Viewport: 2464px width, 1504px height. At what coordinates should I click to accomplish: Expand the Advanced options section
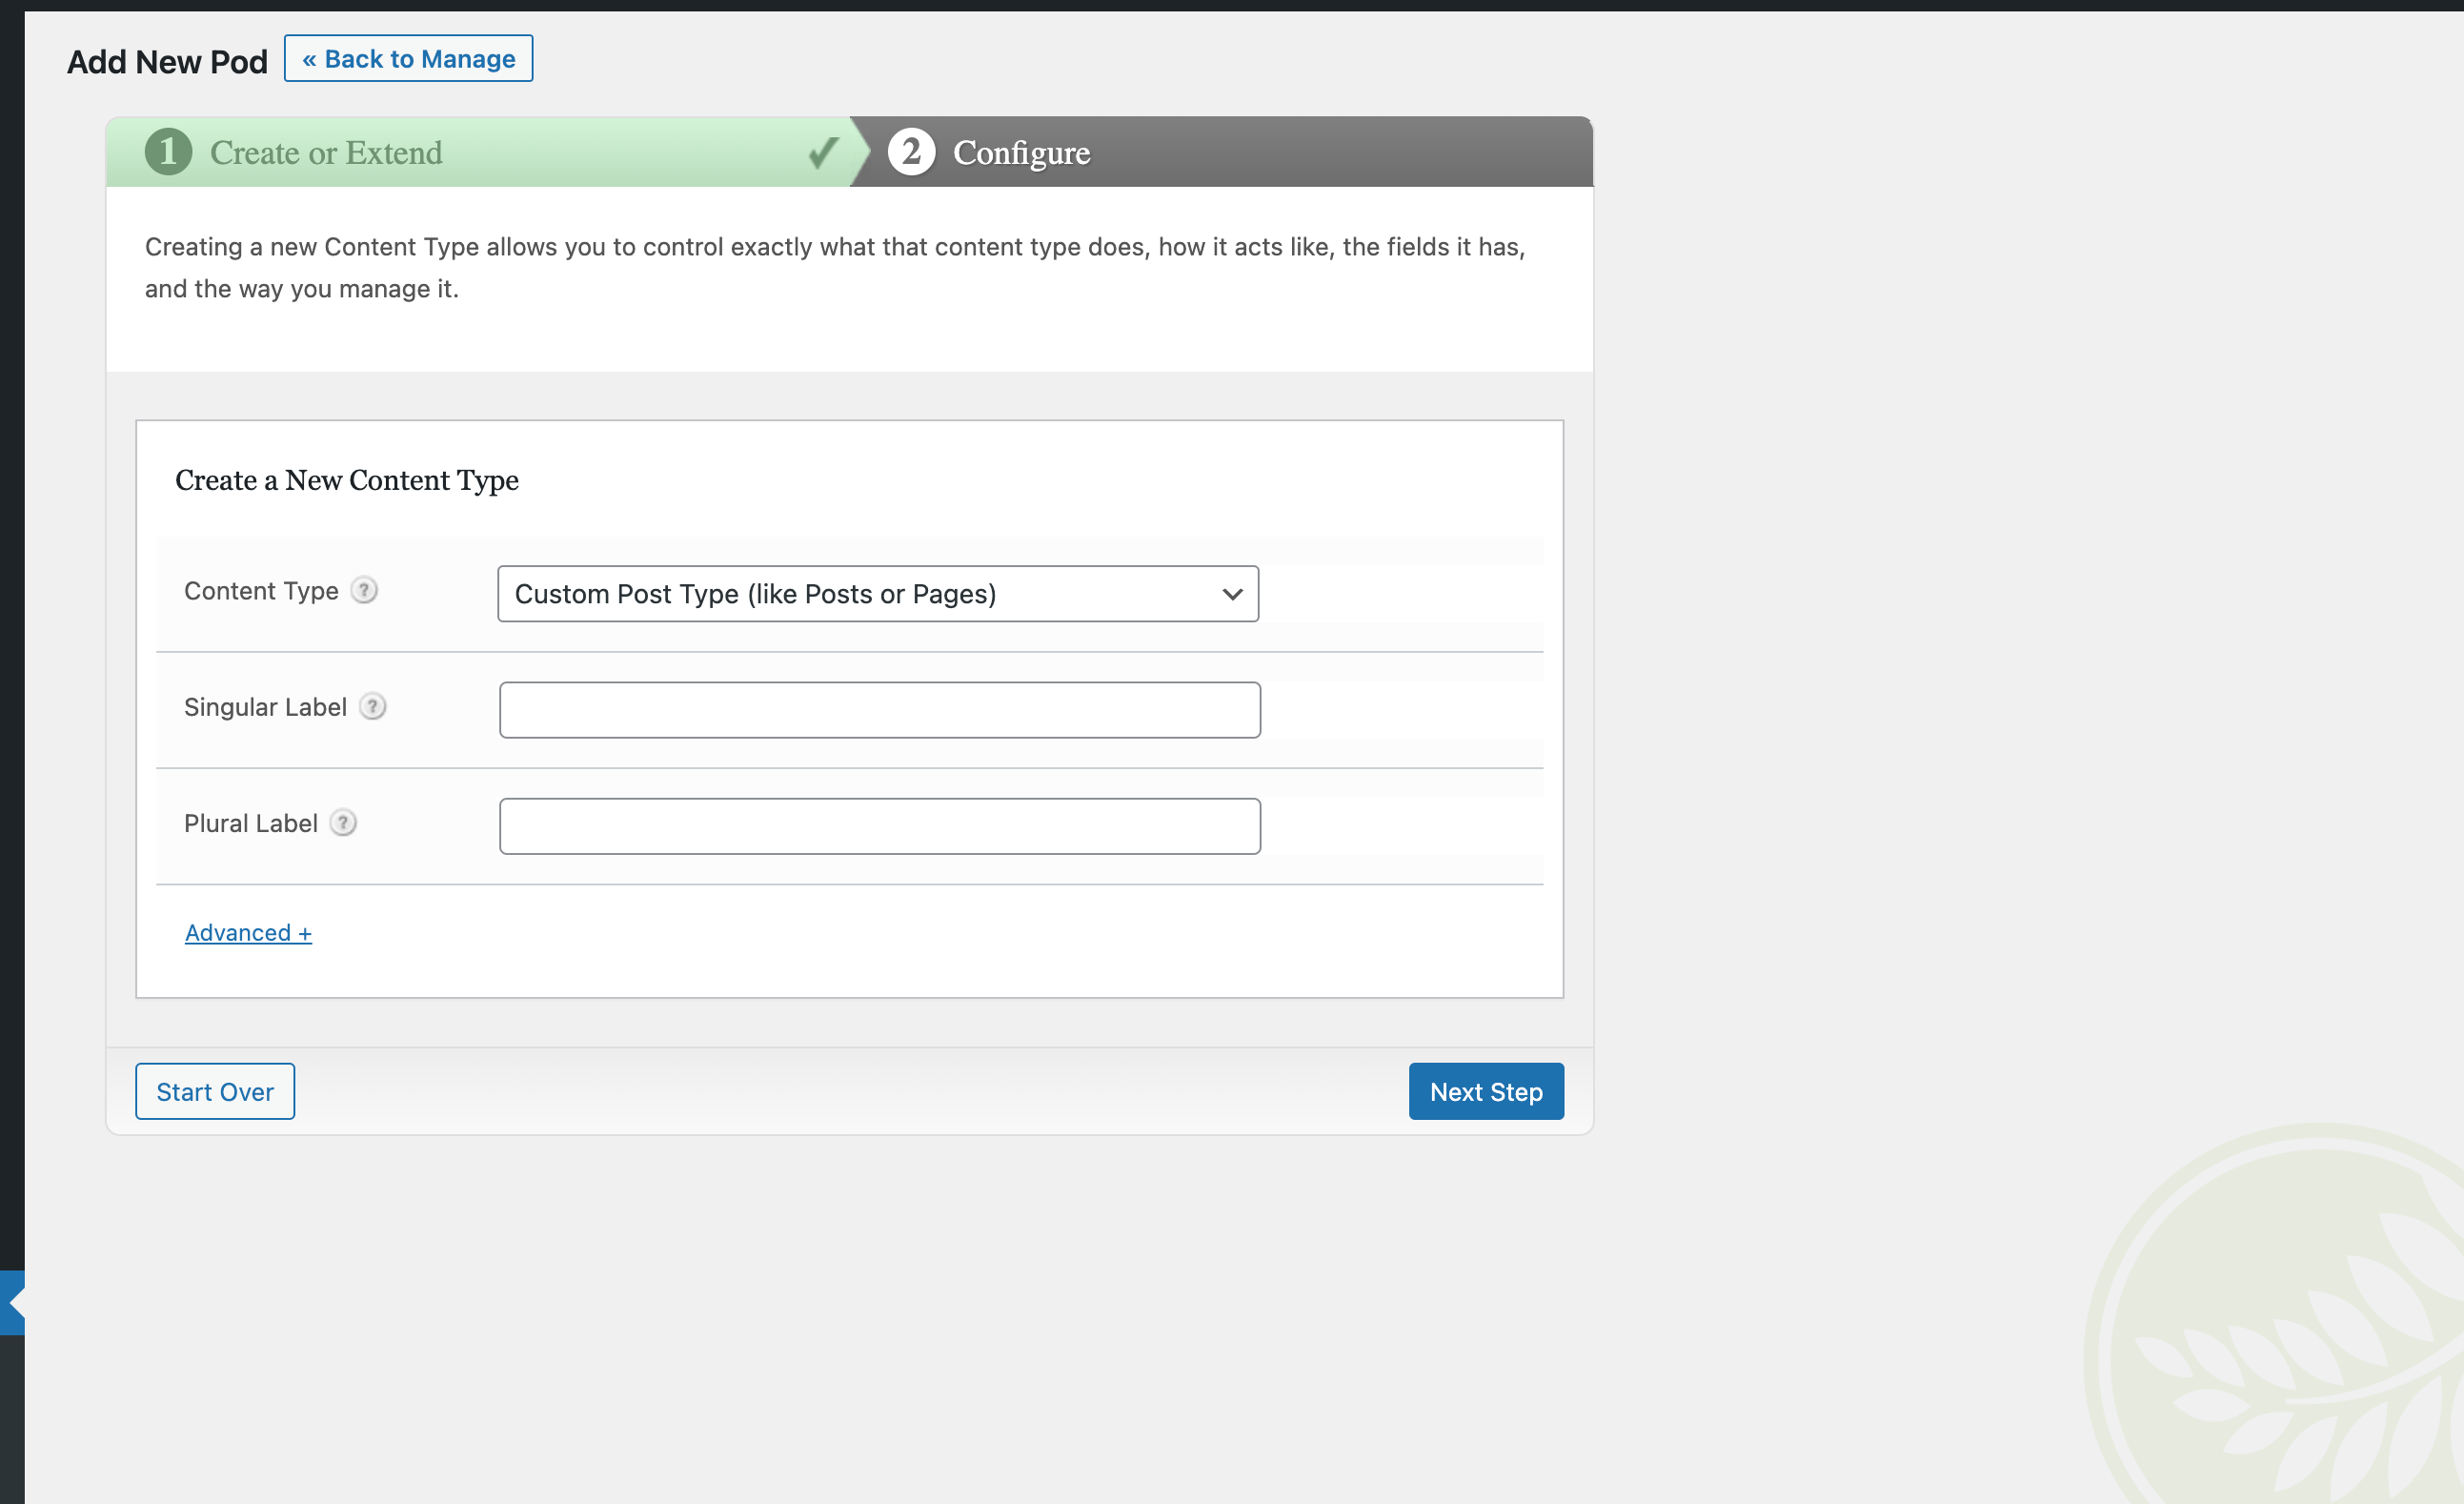[x=247, y=932]
